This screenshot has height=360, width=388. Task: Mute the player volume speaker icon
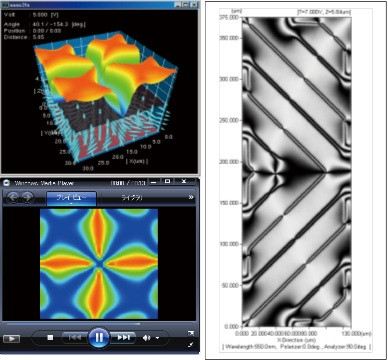[146, 338]
